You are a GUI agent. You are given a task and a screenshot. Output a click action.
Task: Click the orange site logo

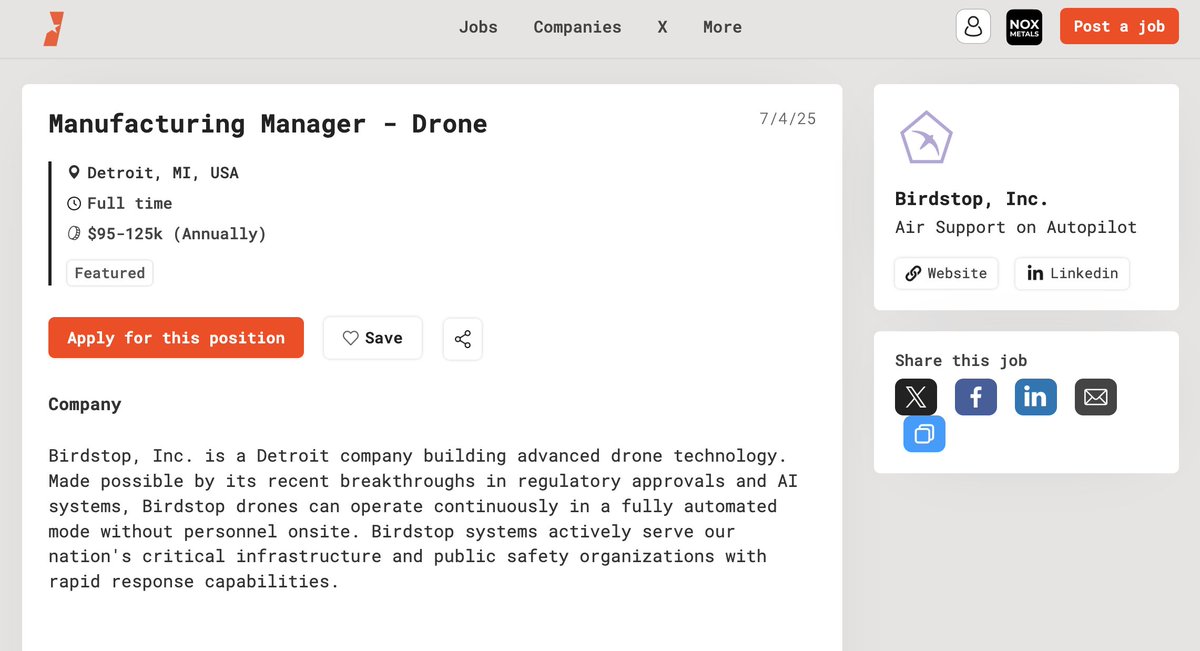54,28
